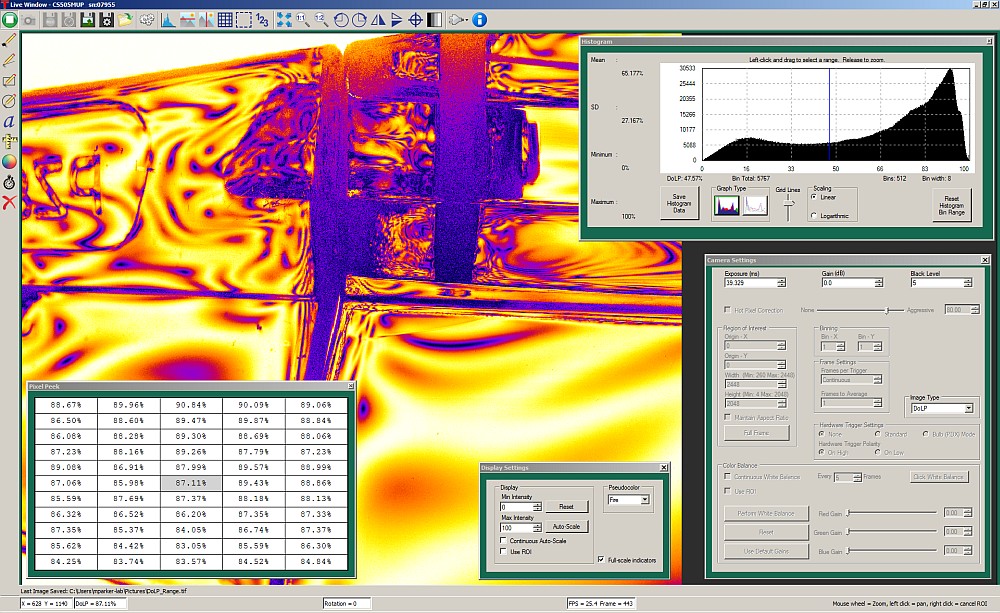The image size is (1000, 613).
Task: Click the crosshair target icon
Action: pyautogui.click(x=415, y=19)
